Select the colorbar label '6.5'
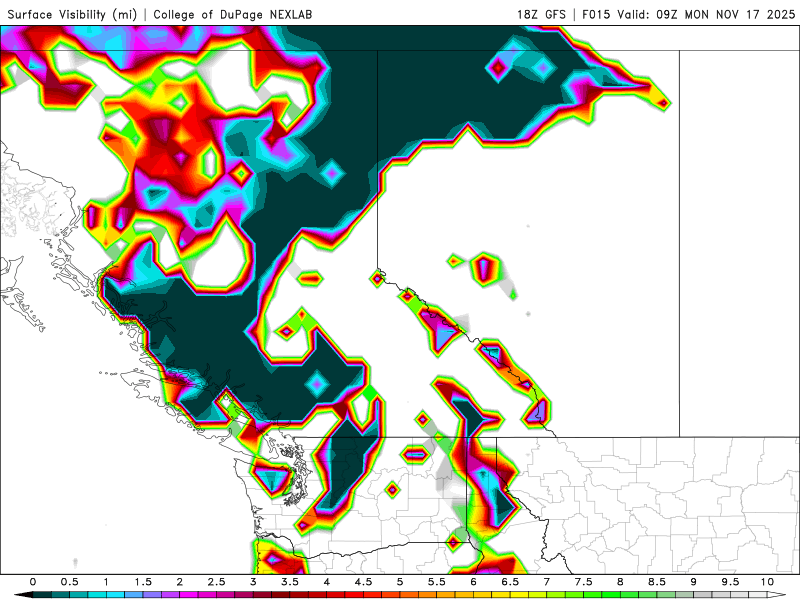The width and height of the screenshot is (800, 600). pyautogui.click(x=510, y=582)
